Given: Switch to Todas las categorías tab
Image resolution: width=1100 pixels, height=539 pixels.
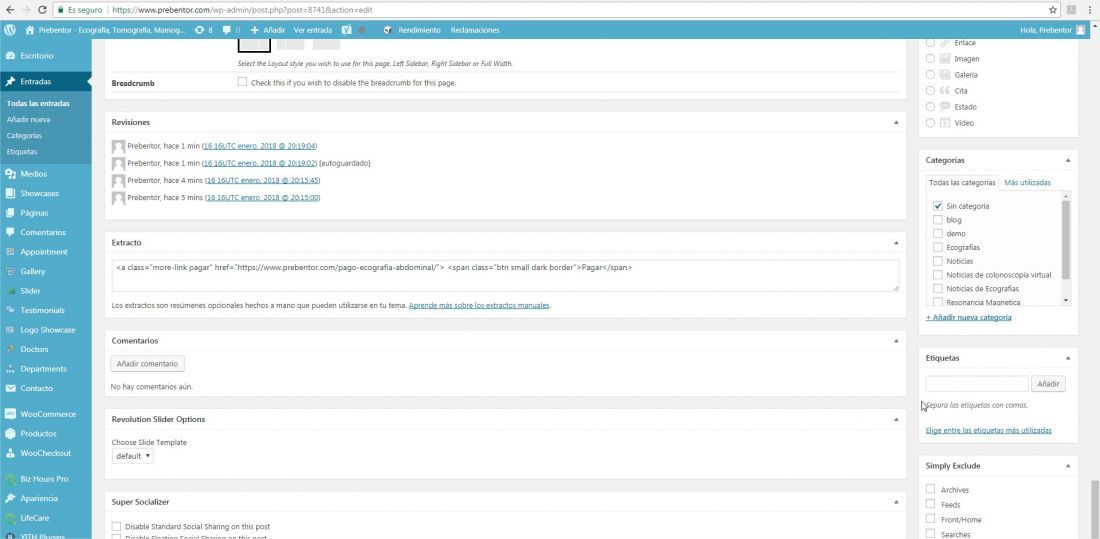Looking at the screenshot, I should click(x=962, y=182).
